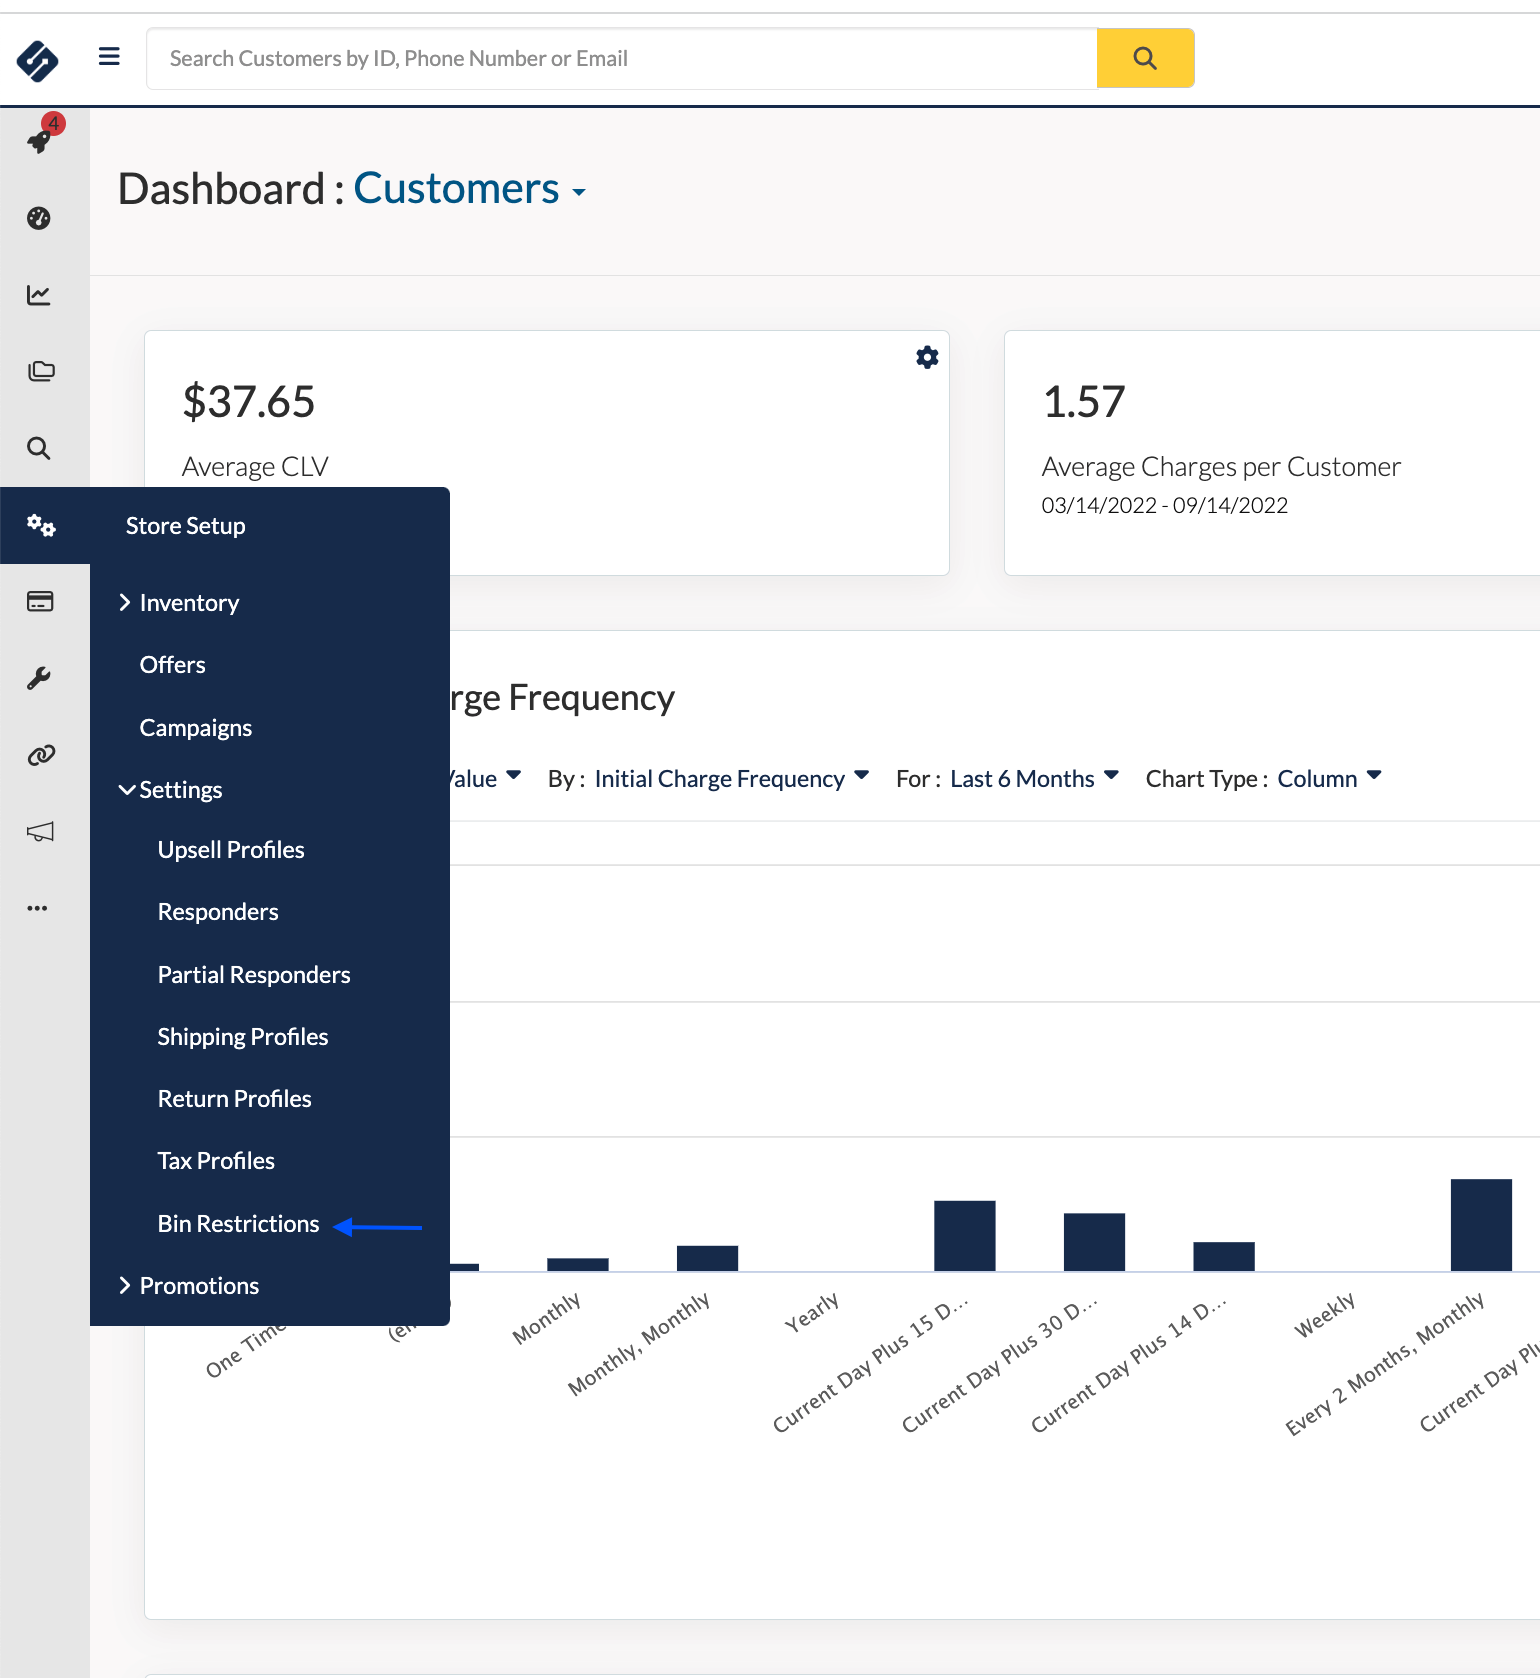Click the gear icon on Average CLV card
This screenshot has height=1678, width=1540.
[x=927, y=357]
